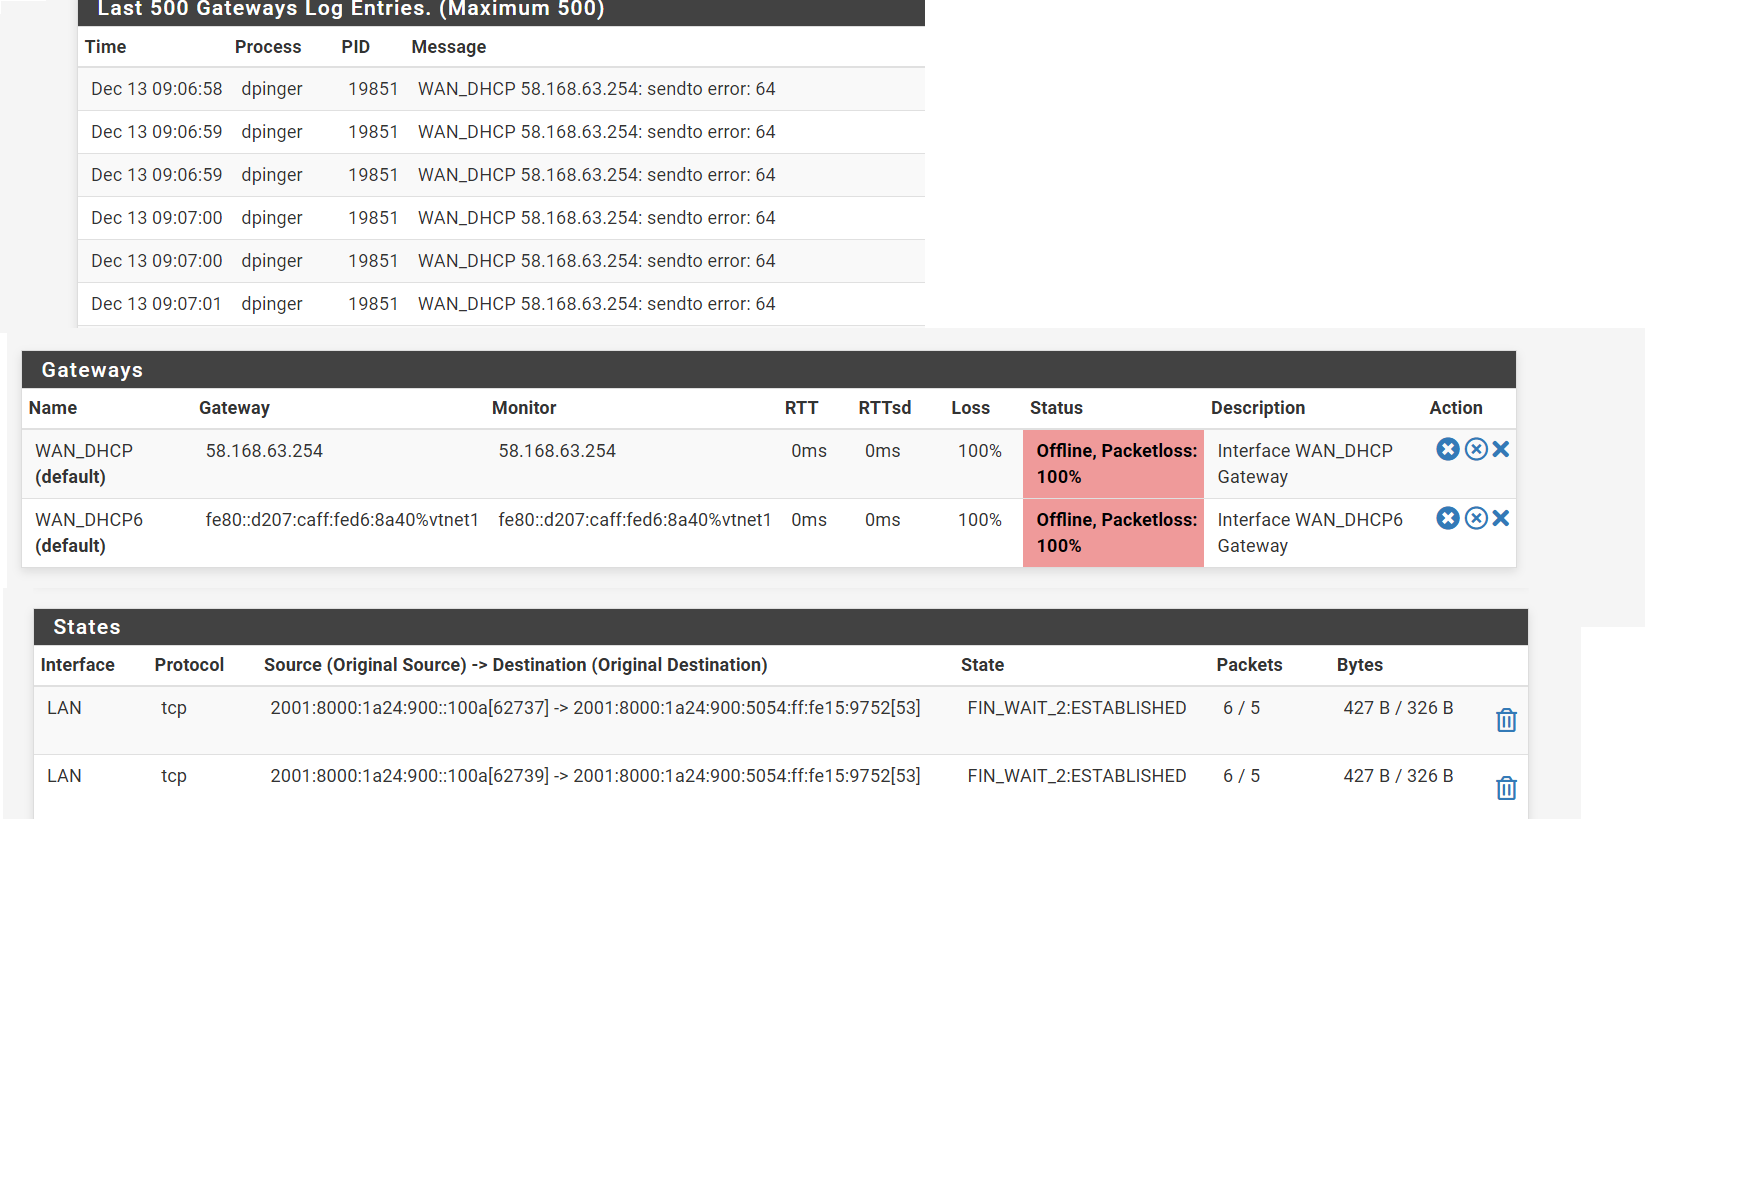
Task: Click the '427 B / 326 B' bytes for port 62737
Action: [1398, 708]
